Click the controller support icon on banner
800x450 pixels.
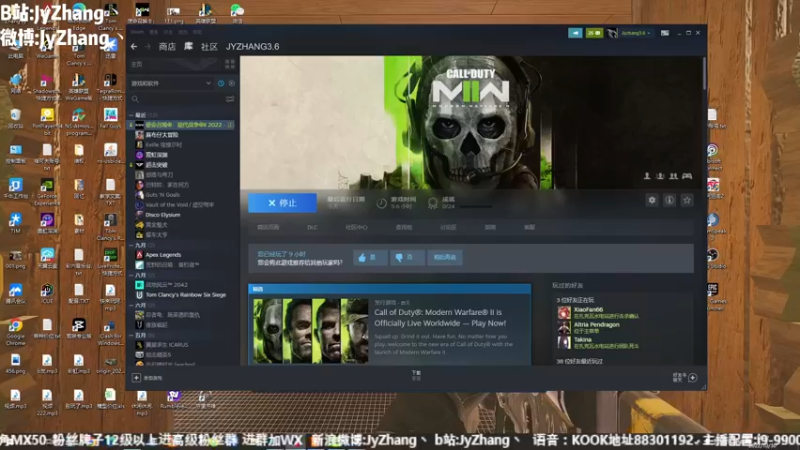point(687,176)
